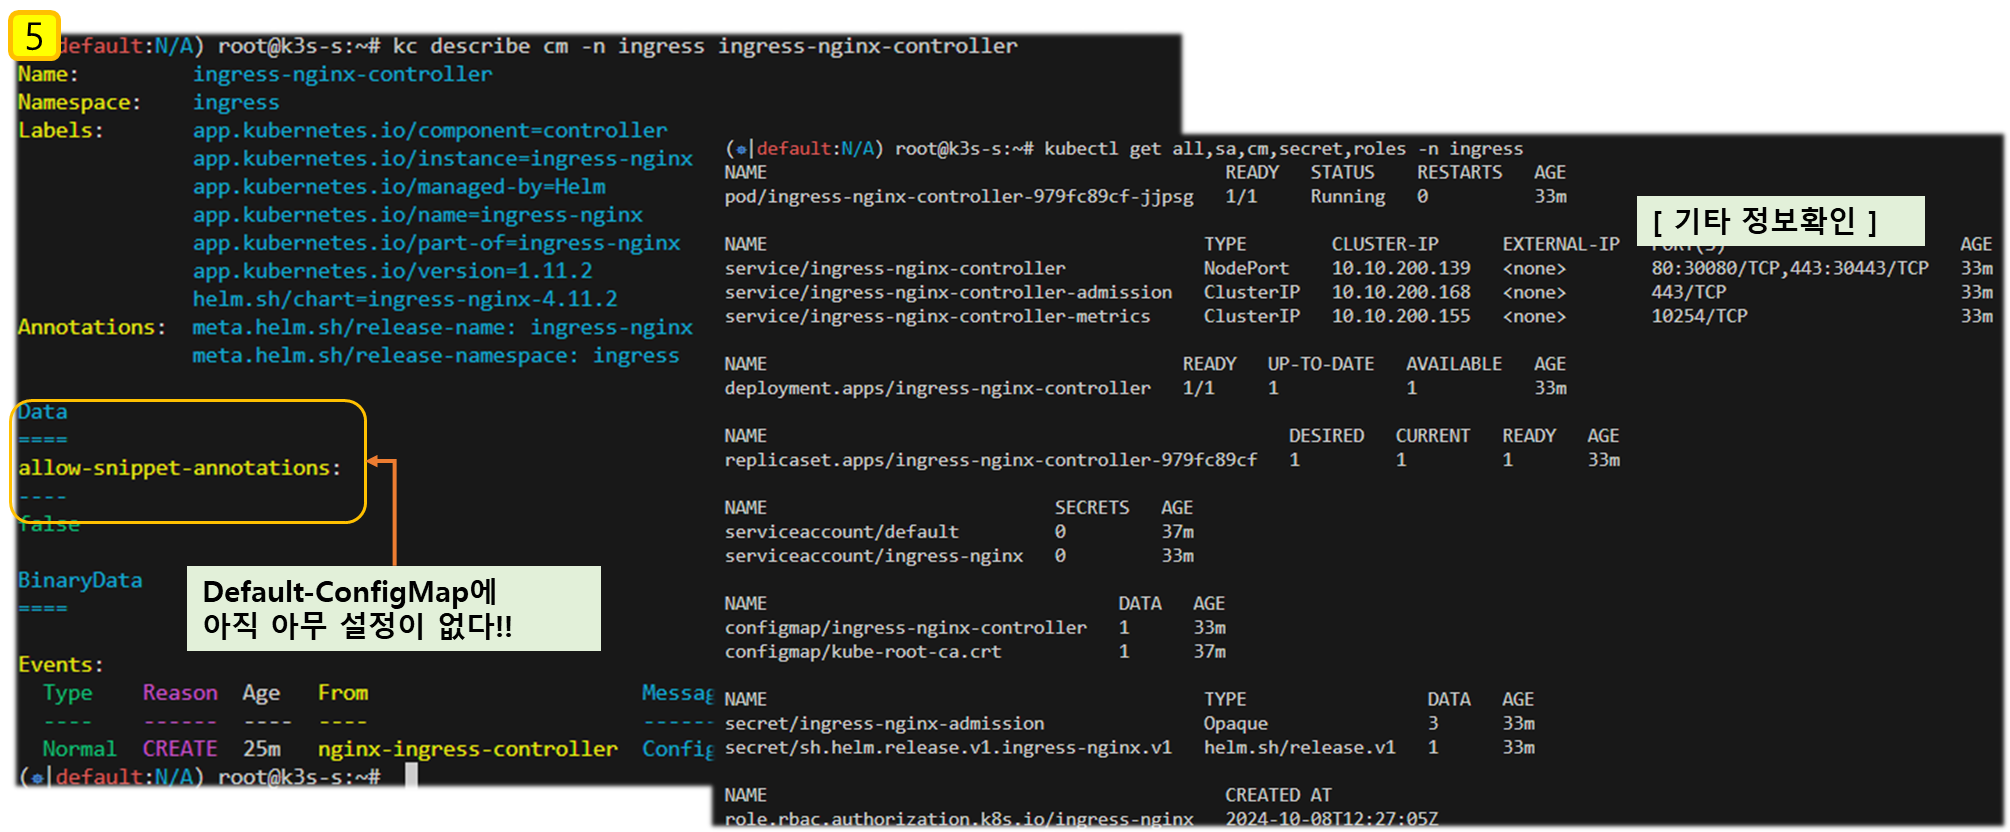Click the port value '10254/TCP'

(1699, 316)
